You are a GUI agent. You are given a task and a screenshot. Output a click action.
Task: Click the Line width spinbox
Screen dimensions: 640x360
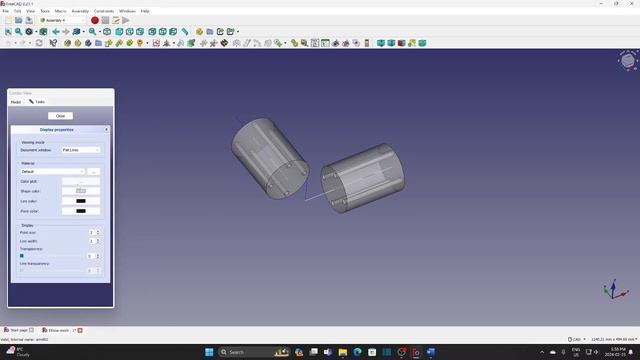pyautogui.click(x=94, y=241)
